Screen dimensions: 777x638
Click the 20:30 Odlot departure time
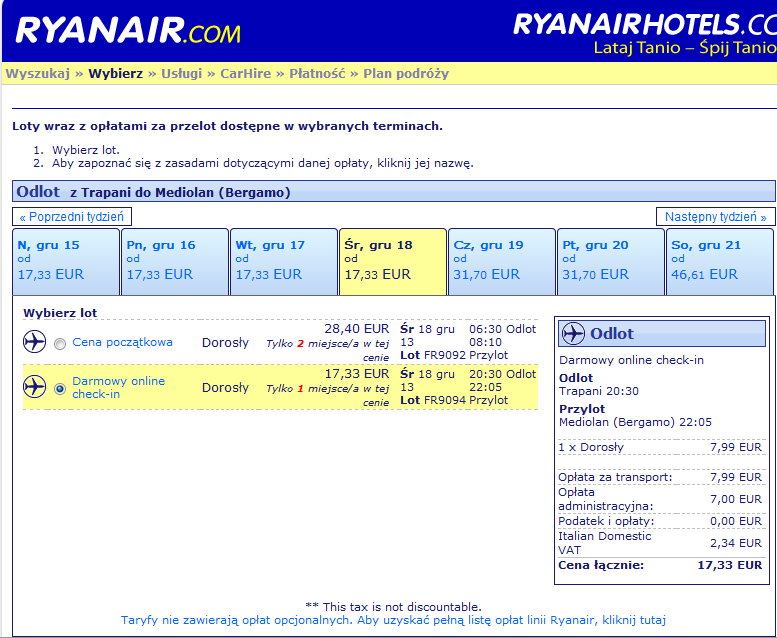click(x=502, y=374)
